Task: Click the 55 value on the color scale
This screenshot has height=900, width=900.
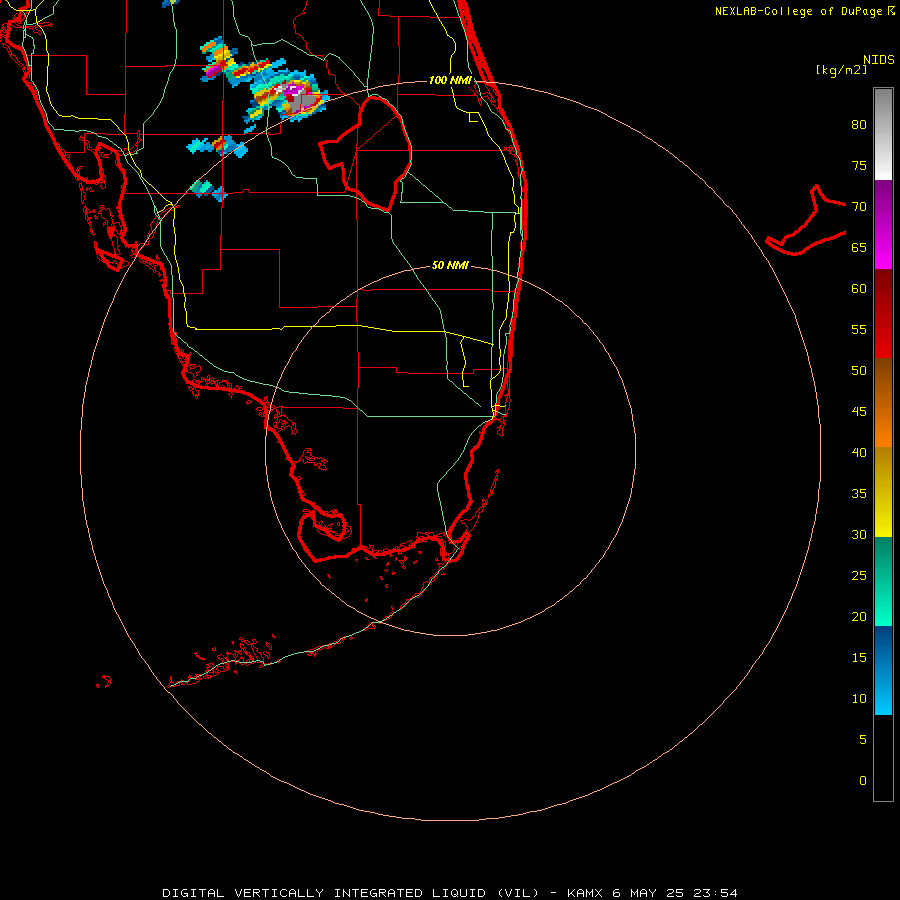Action: [x=859, y=330]
